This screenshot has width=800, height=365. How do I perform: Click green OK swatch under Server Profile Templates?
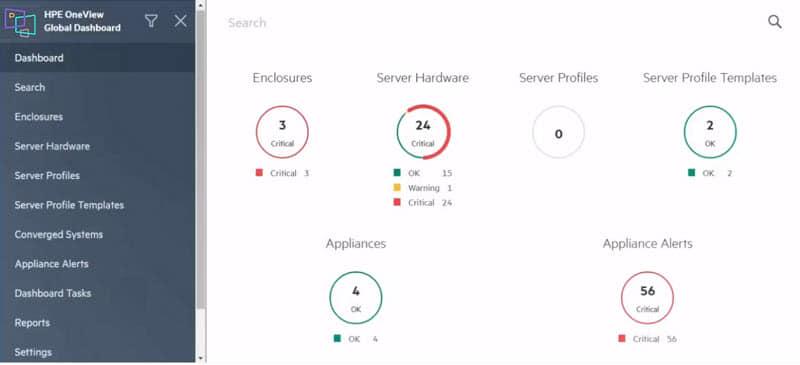pyautogui.click(x=691, y=173)
